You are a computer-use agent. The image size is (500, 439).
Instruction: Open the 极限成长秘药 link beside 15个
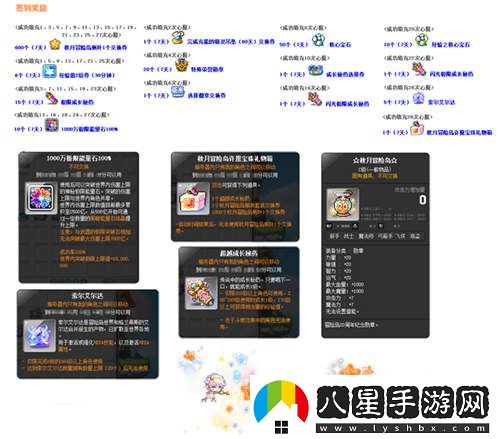pyautogui.click(x=77, y=102)
